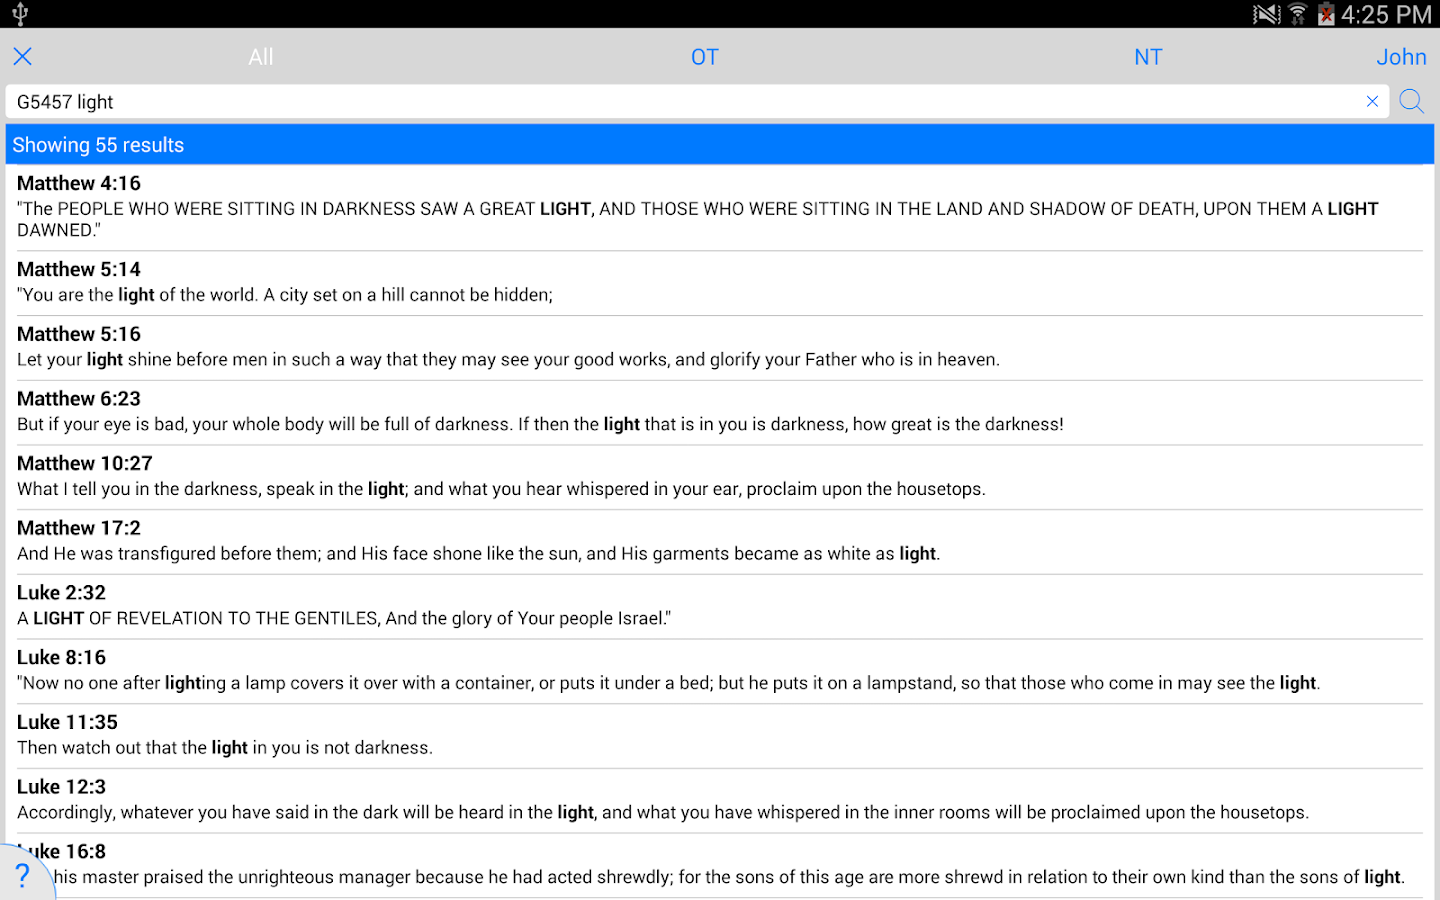Viewport: 1440px width, 900px height.
Task: Select the All filter tab
Action: tap(261, 57)
